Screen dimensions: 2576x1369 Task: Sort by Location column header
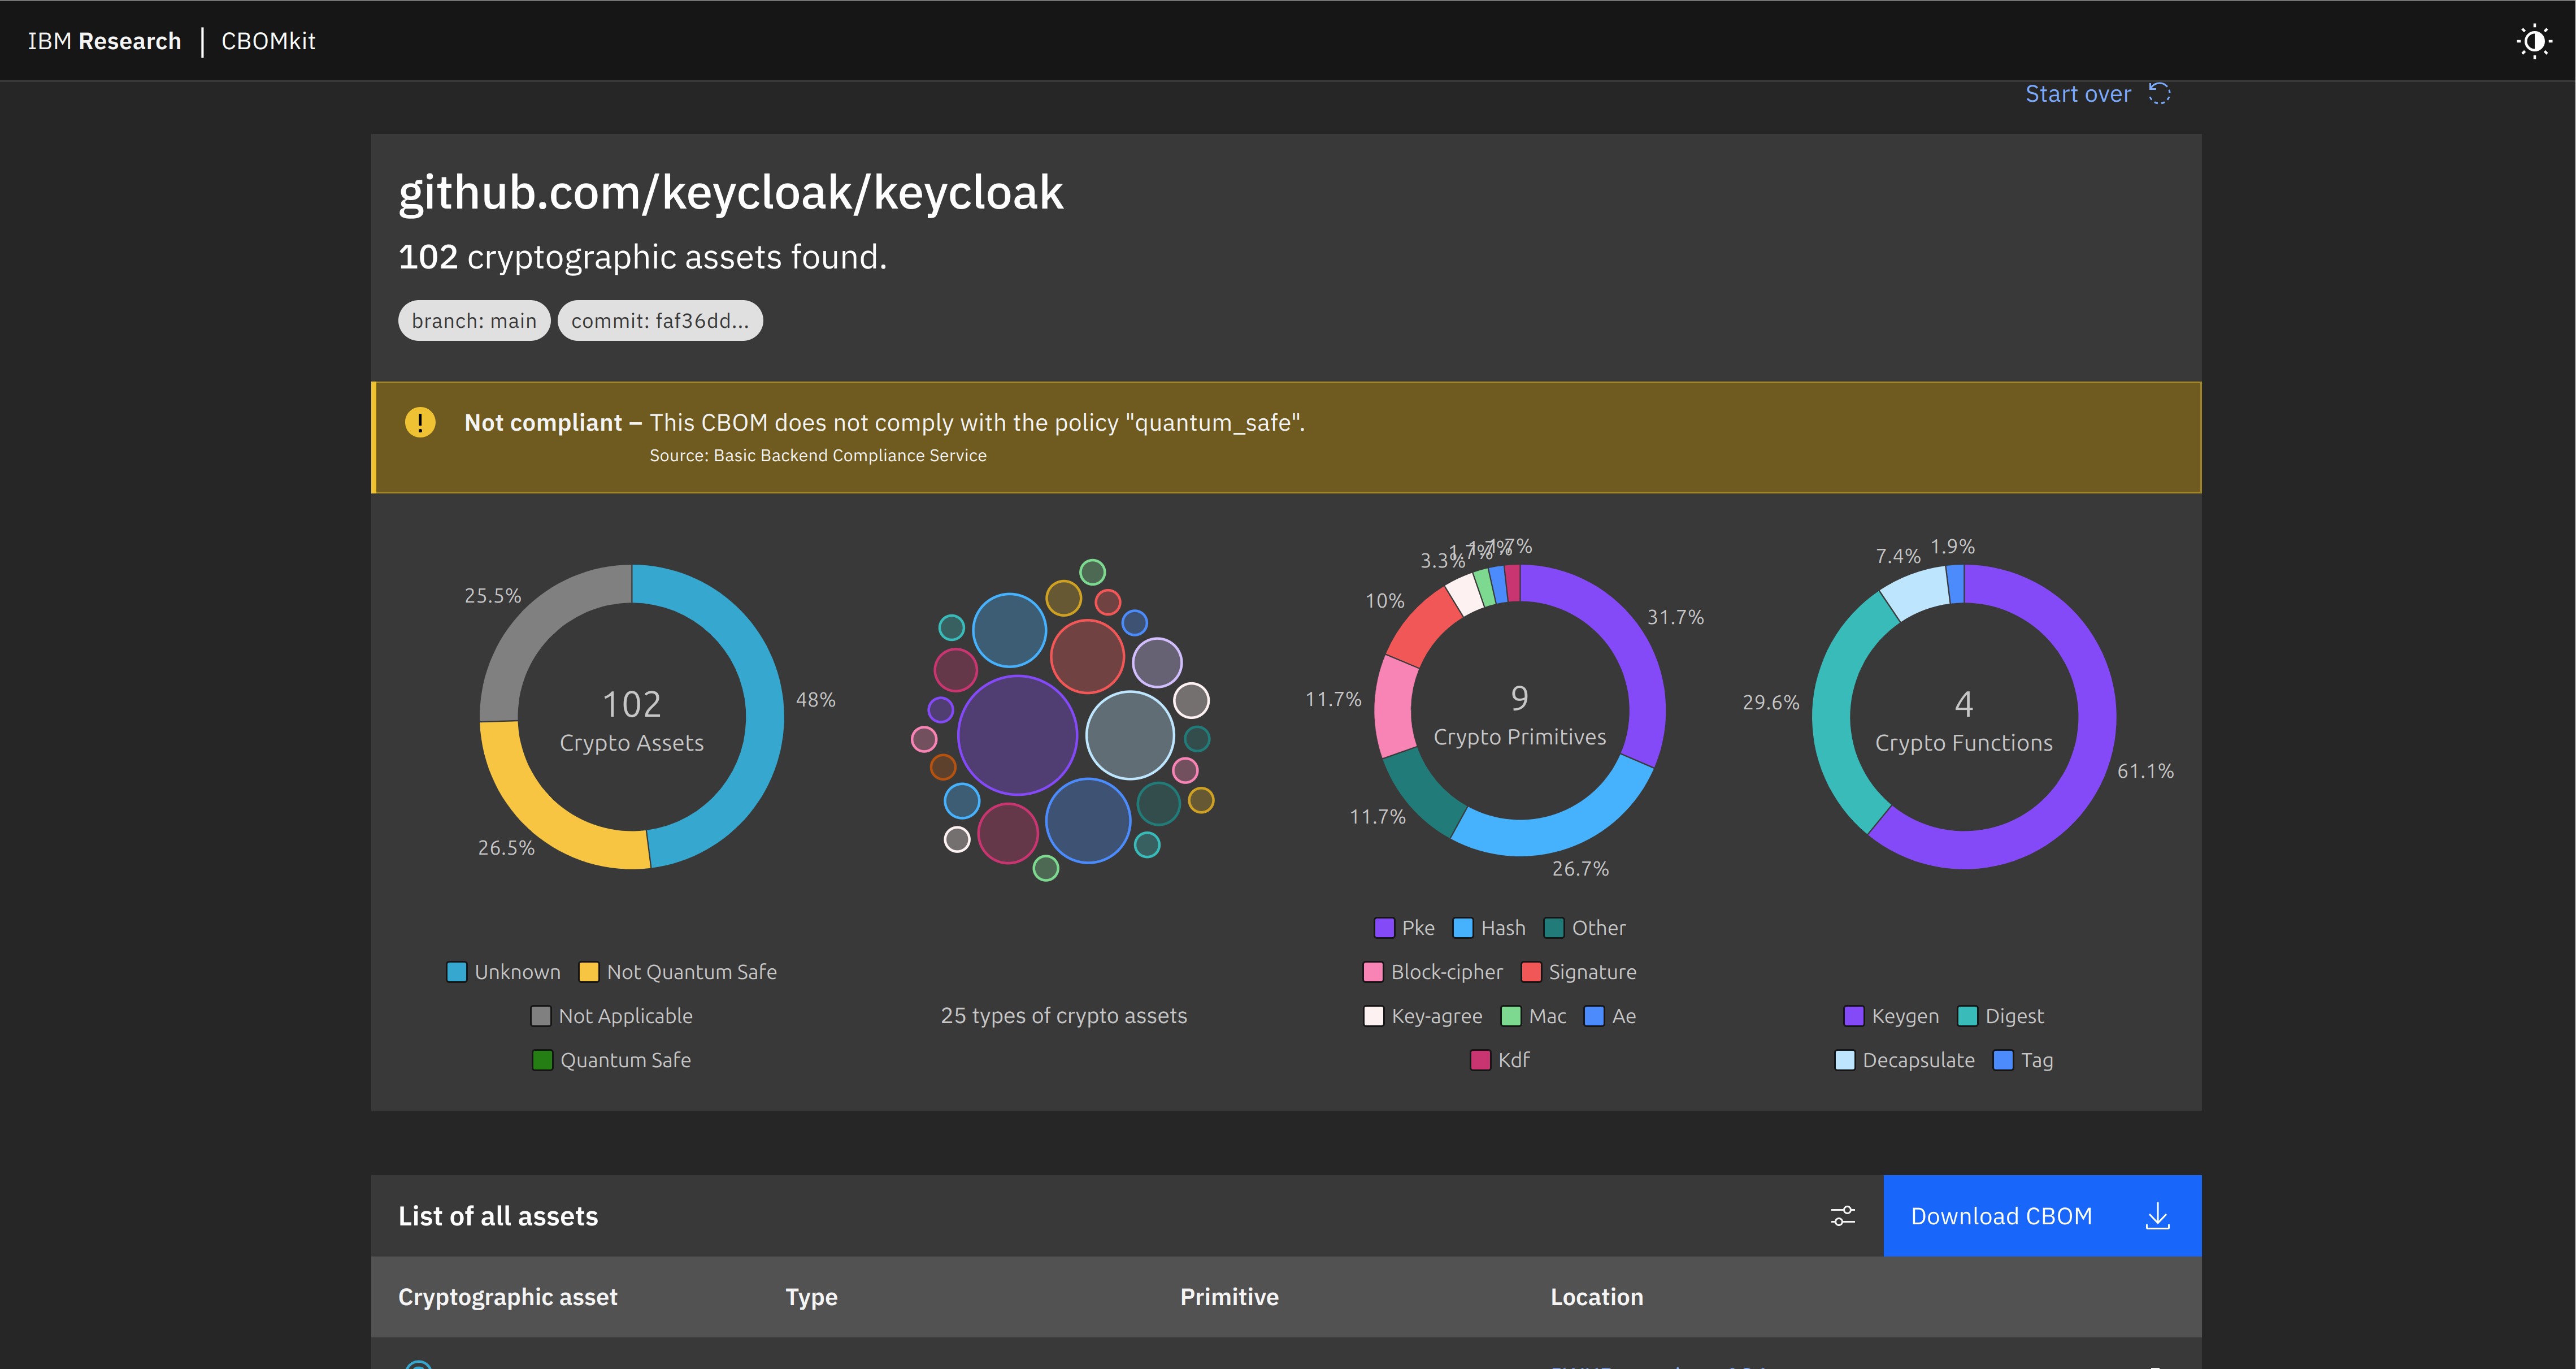coord(1596,1297)
